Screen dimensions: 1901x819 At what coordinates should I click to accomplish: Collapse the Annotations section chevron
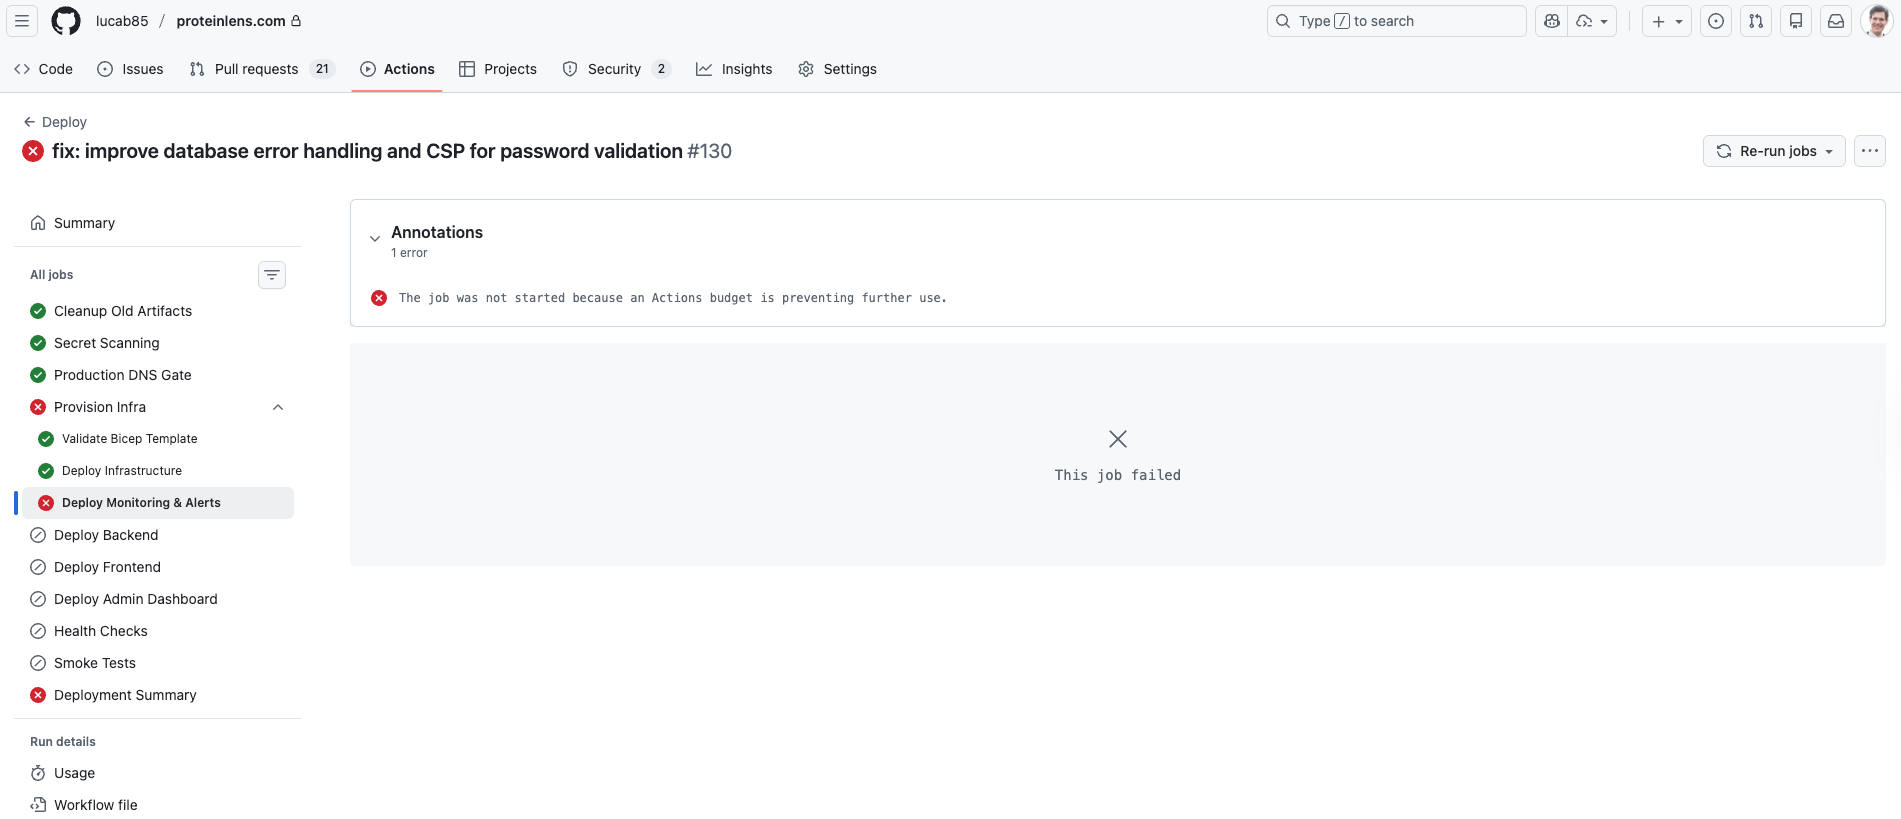tap(375, 238)
